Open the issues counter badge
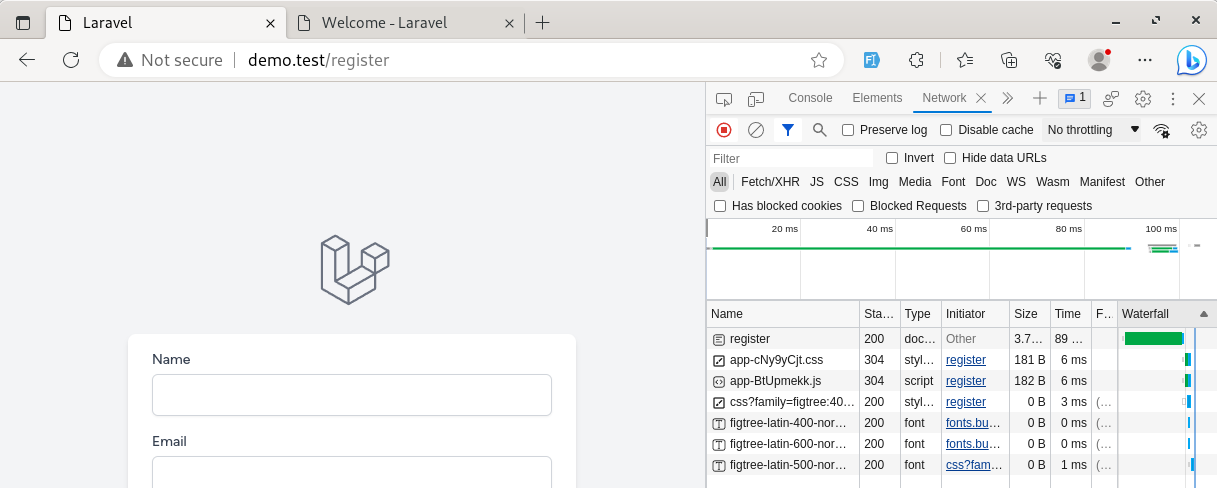 pyautogui.click(x=1075, y=98)
